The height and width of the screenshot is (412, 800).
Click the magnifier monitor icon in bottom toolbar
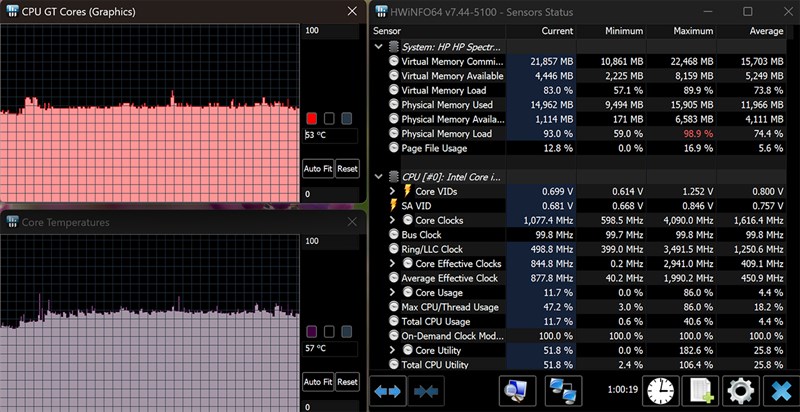[x=518, y=390]
